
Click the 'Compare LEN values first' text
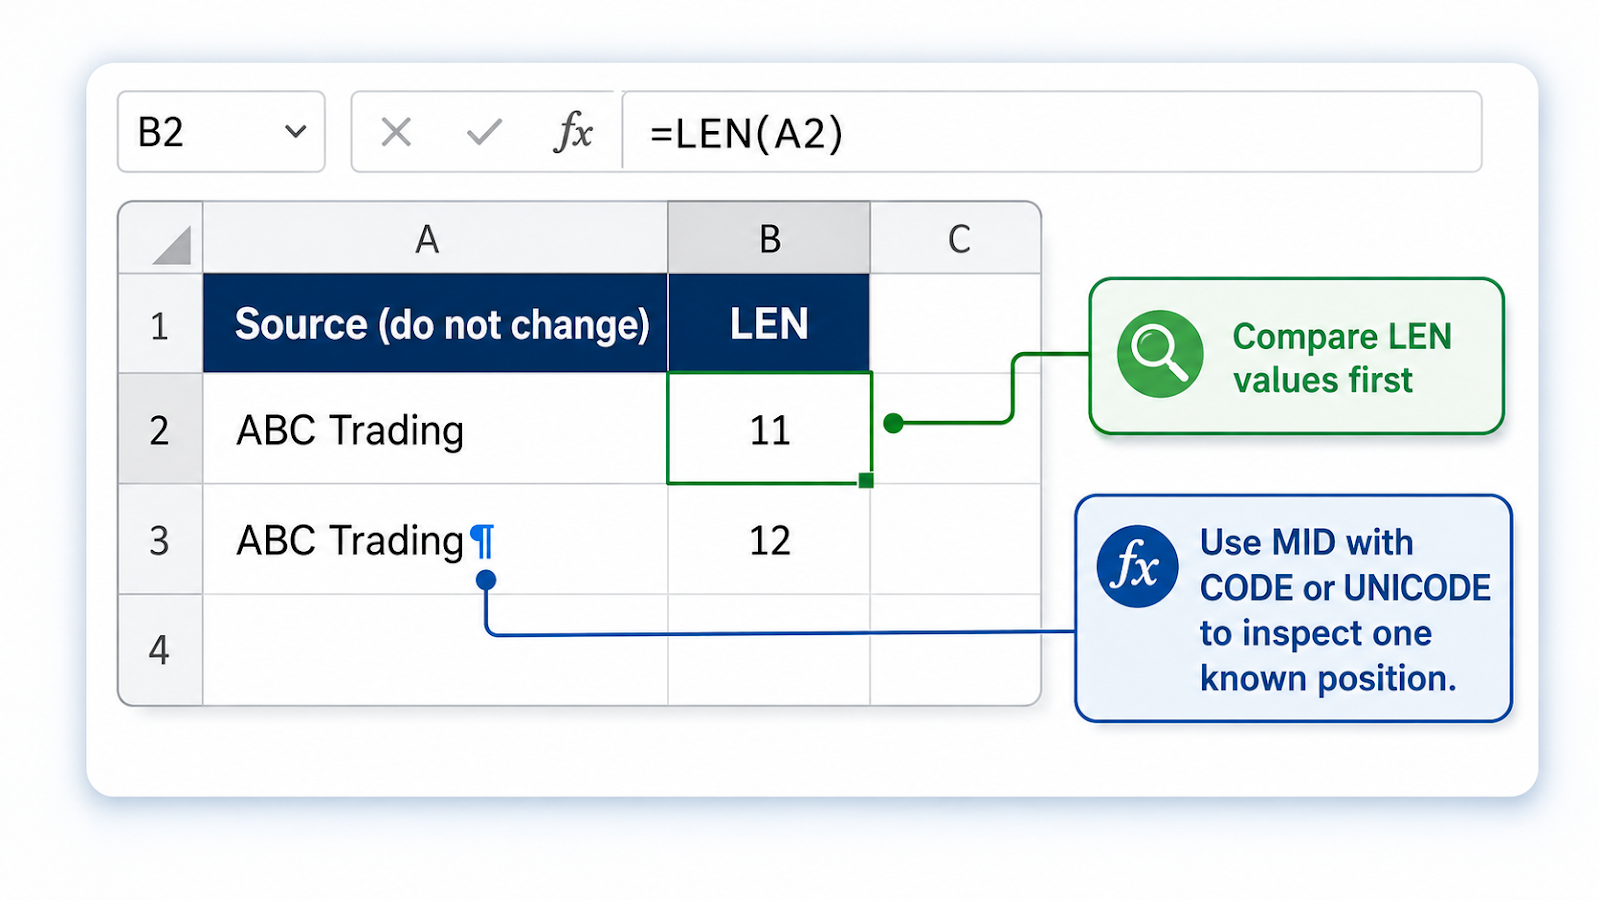coord(1342,358)
